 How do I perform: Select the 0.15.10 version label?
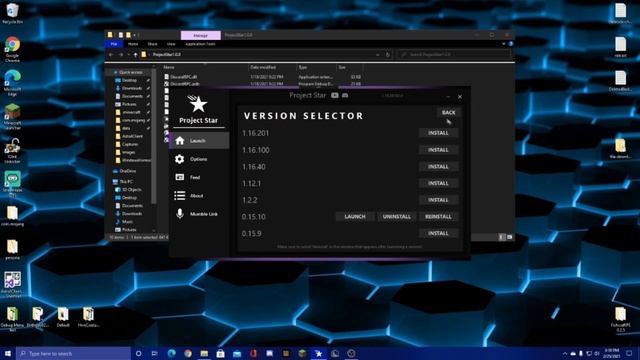pyautogui.click(x=253, y=217)
